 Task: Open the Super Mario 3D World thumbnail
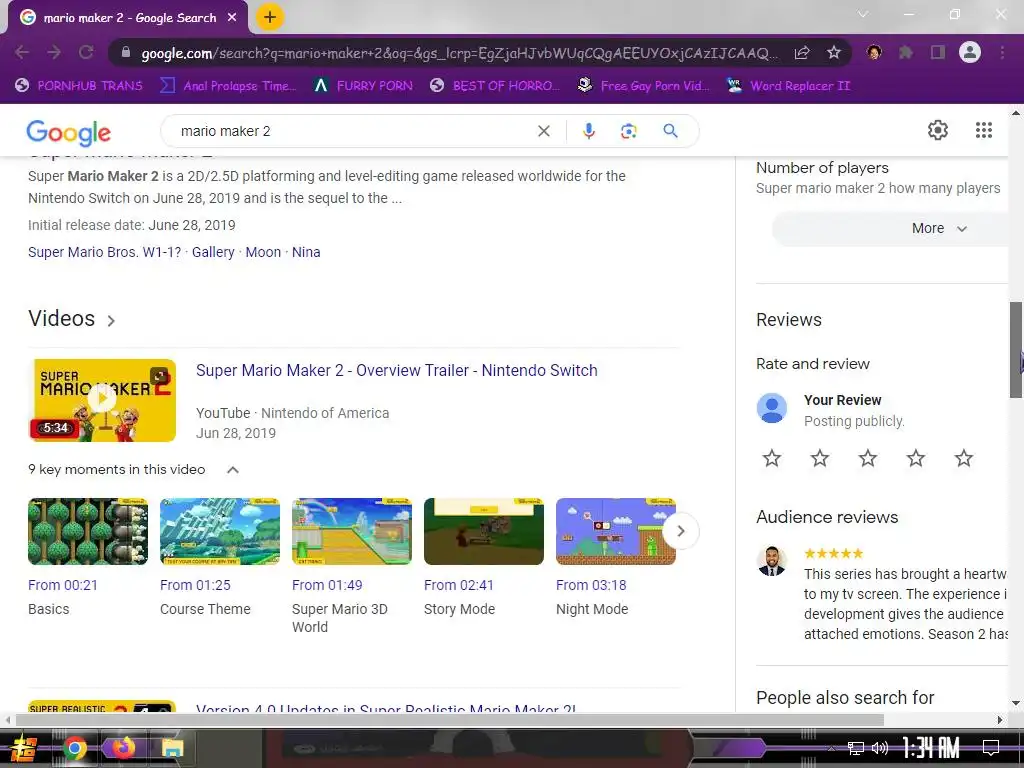point(352,532)
